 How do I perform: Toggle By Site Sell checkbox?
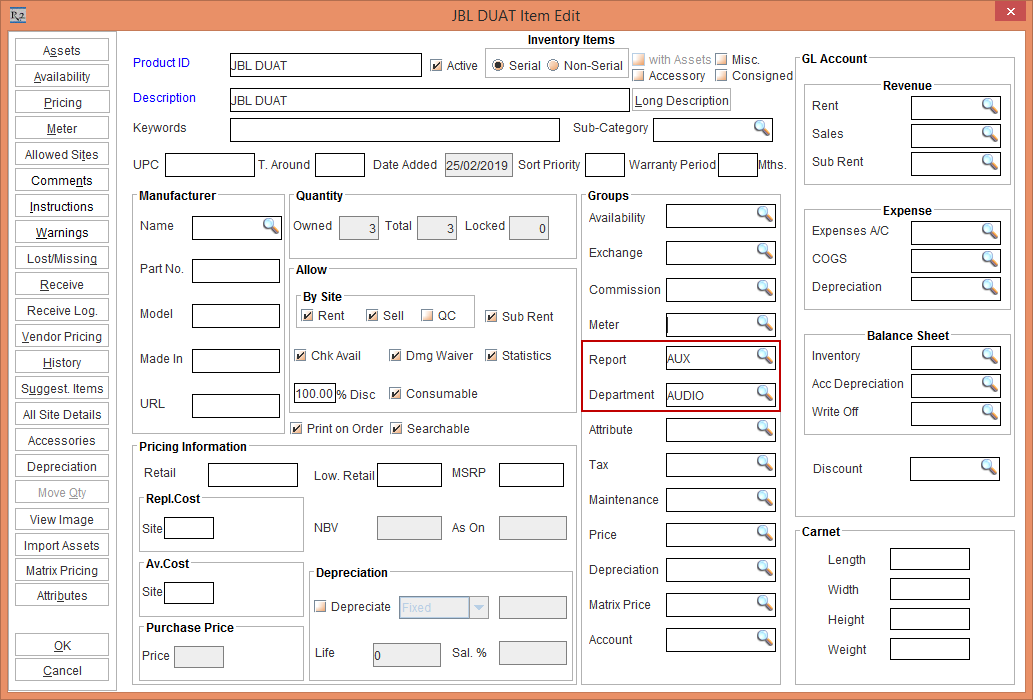[x=373, y=315]
